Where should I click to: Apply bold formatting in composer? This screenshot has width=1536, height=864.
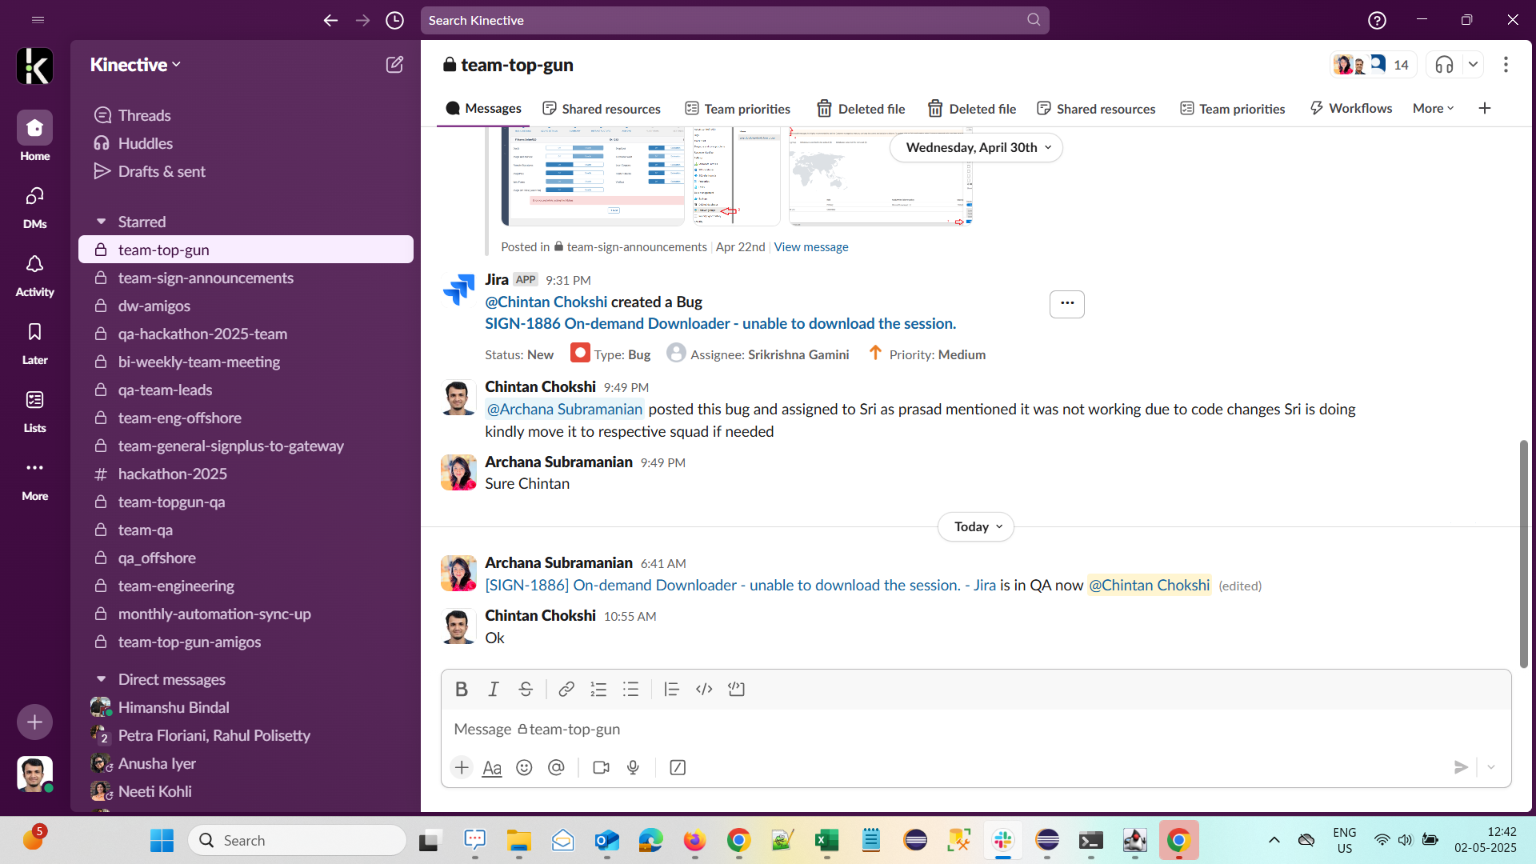(x=461, y=689)
